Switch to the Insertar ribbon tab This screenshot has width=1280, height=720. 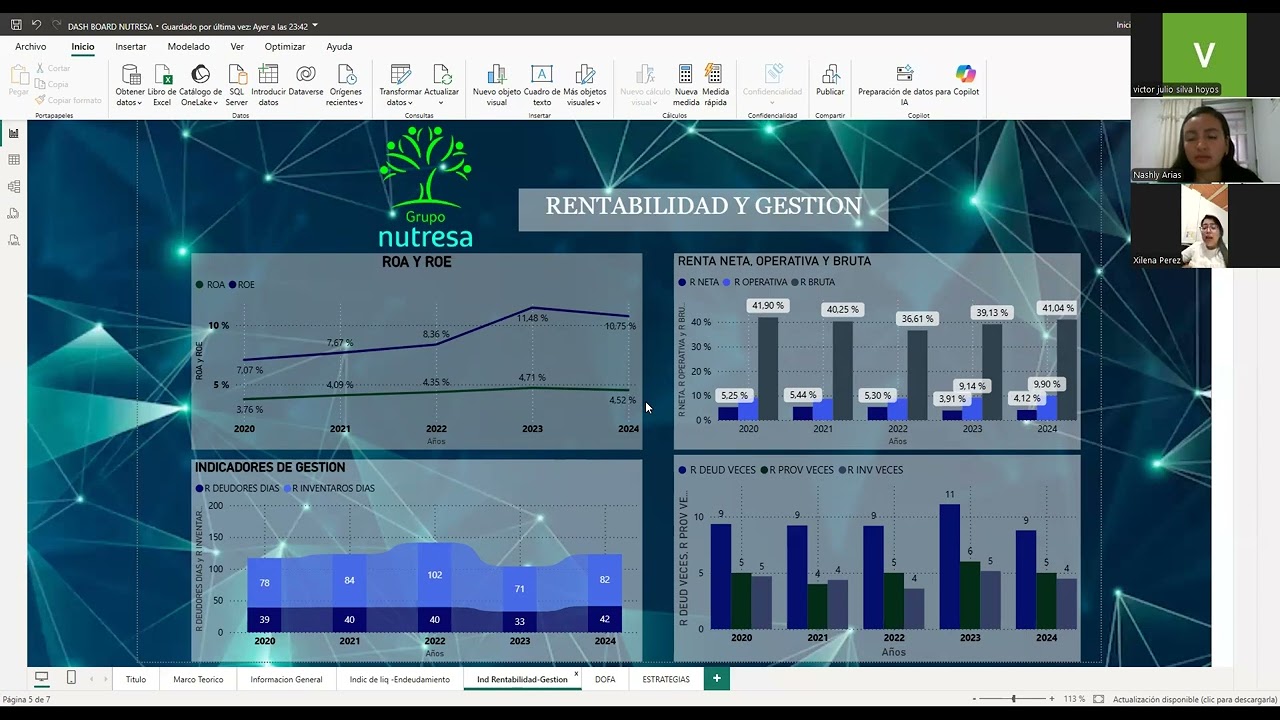point(131,47)
